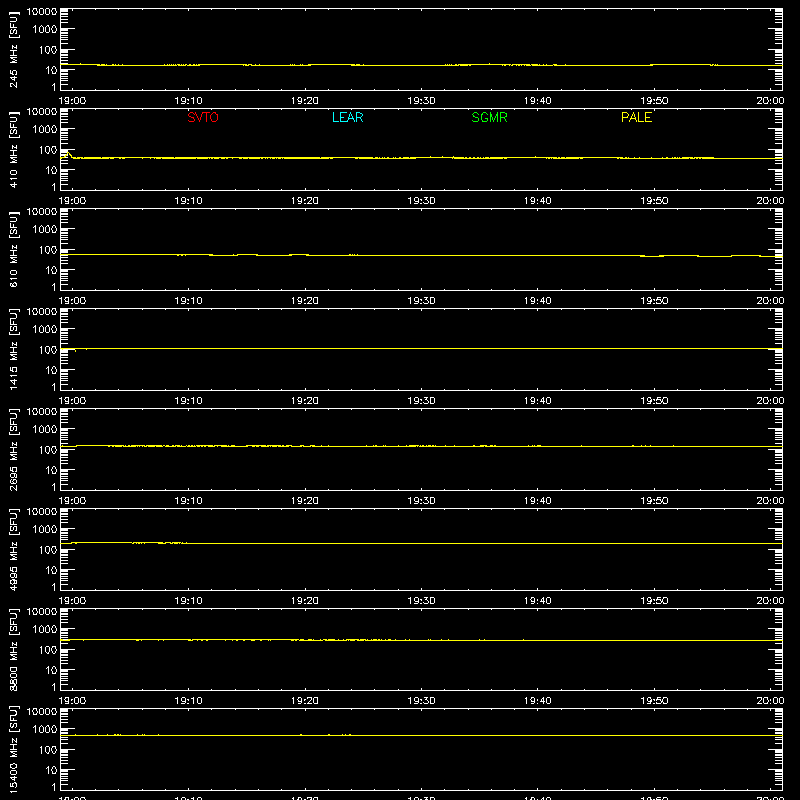
Task: Click the 20:00 tick label under 245 MHz plot
Action: point(770,101)
